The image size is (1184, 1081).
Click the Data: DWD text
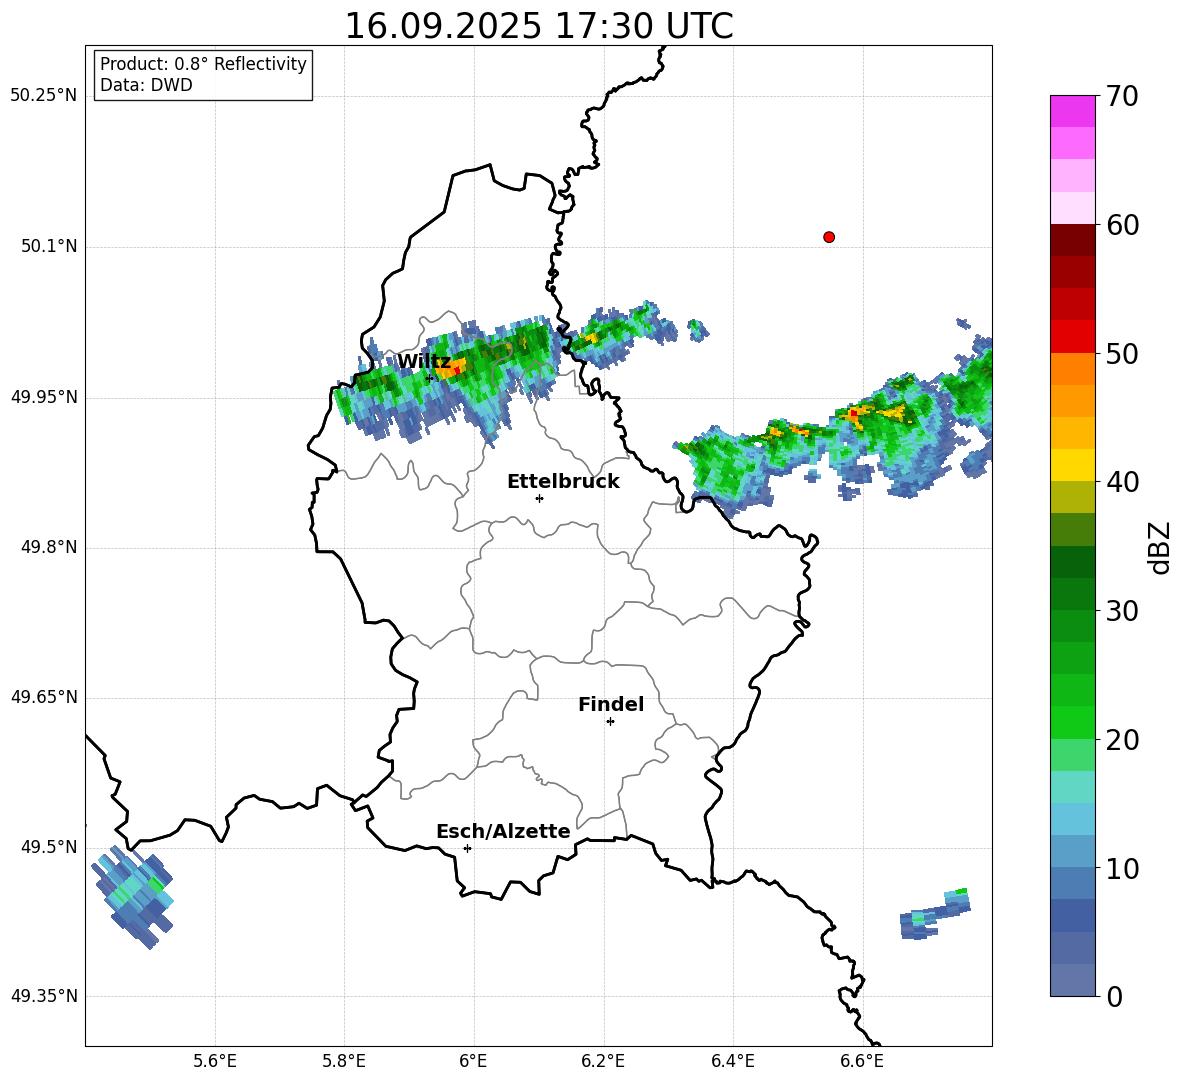click(x=146, y=85)
